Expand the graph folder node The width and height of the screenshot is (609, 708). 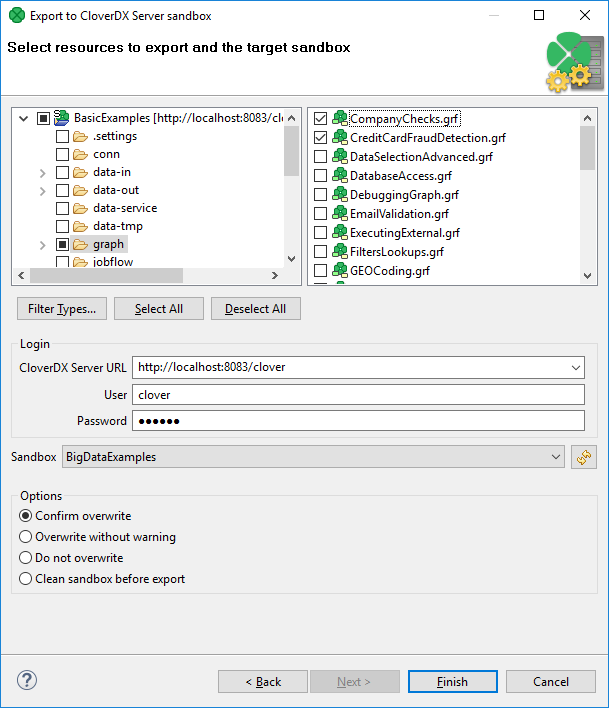42,245
